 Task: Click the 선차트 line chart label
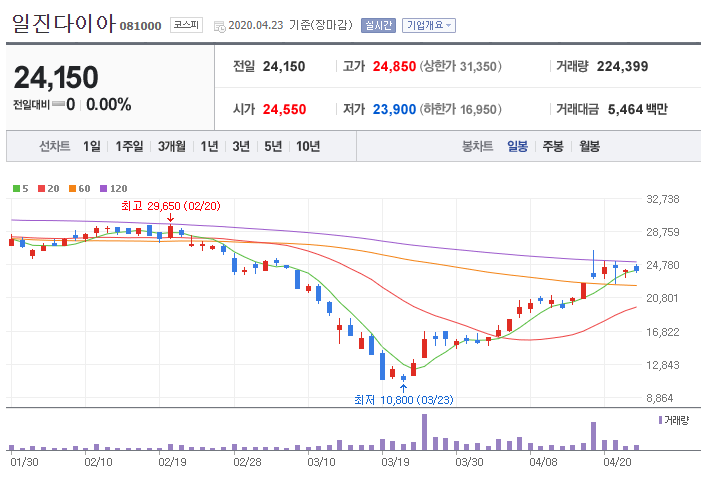pyautogui.click(x=55, y=146)
